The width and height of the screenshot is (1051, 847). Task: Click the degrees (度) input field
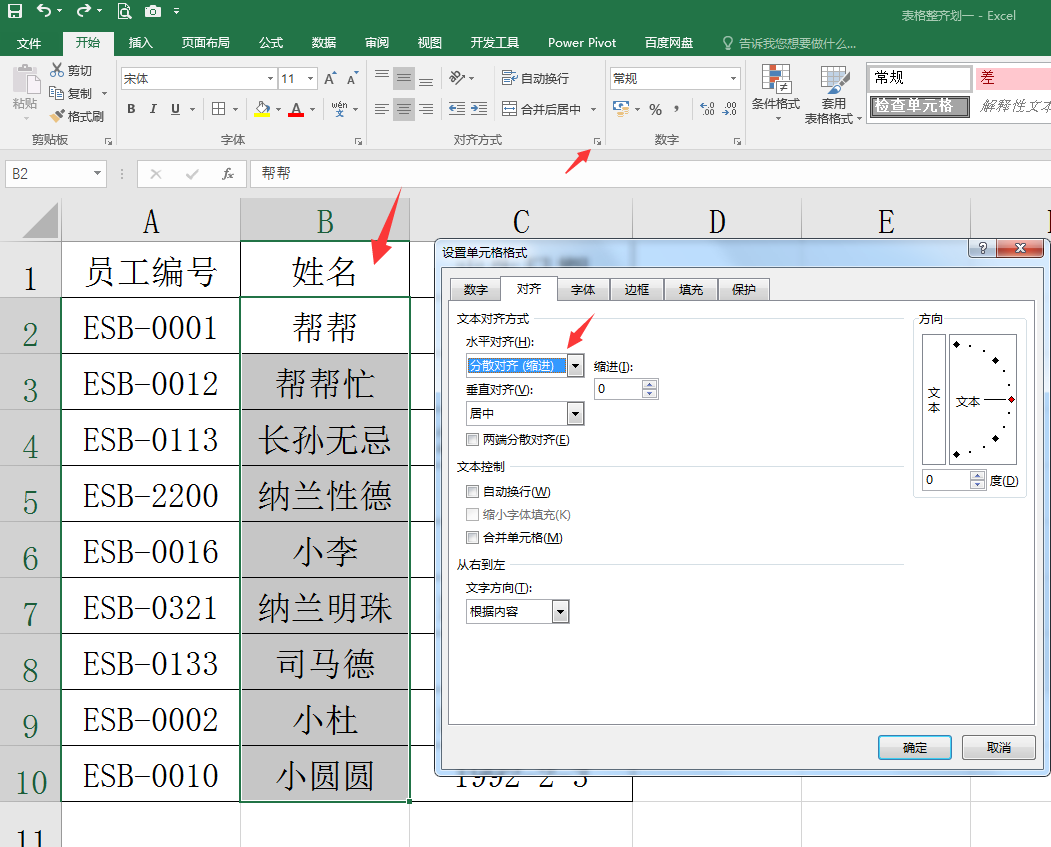(x=946, y=480)
